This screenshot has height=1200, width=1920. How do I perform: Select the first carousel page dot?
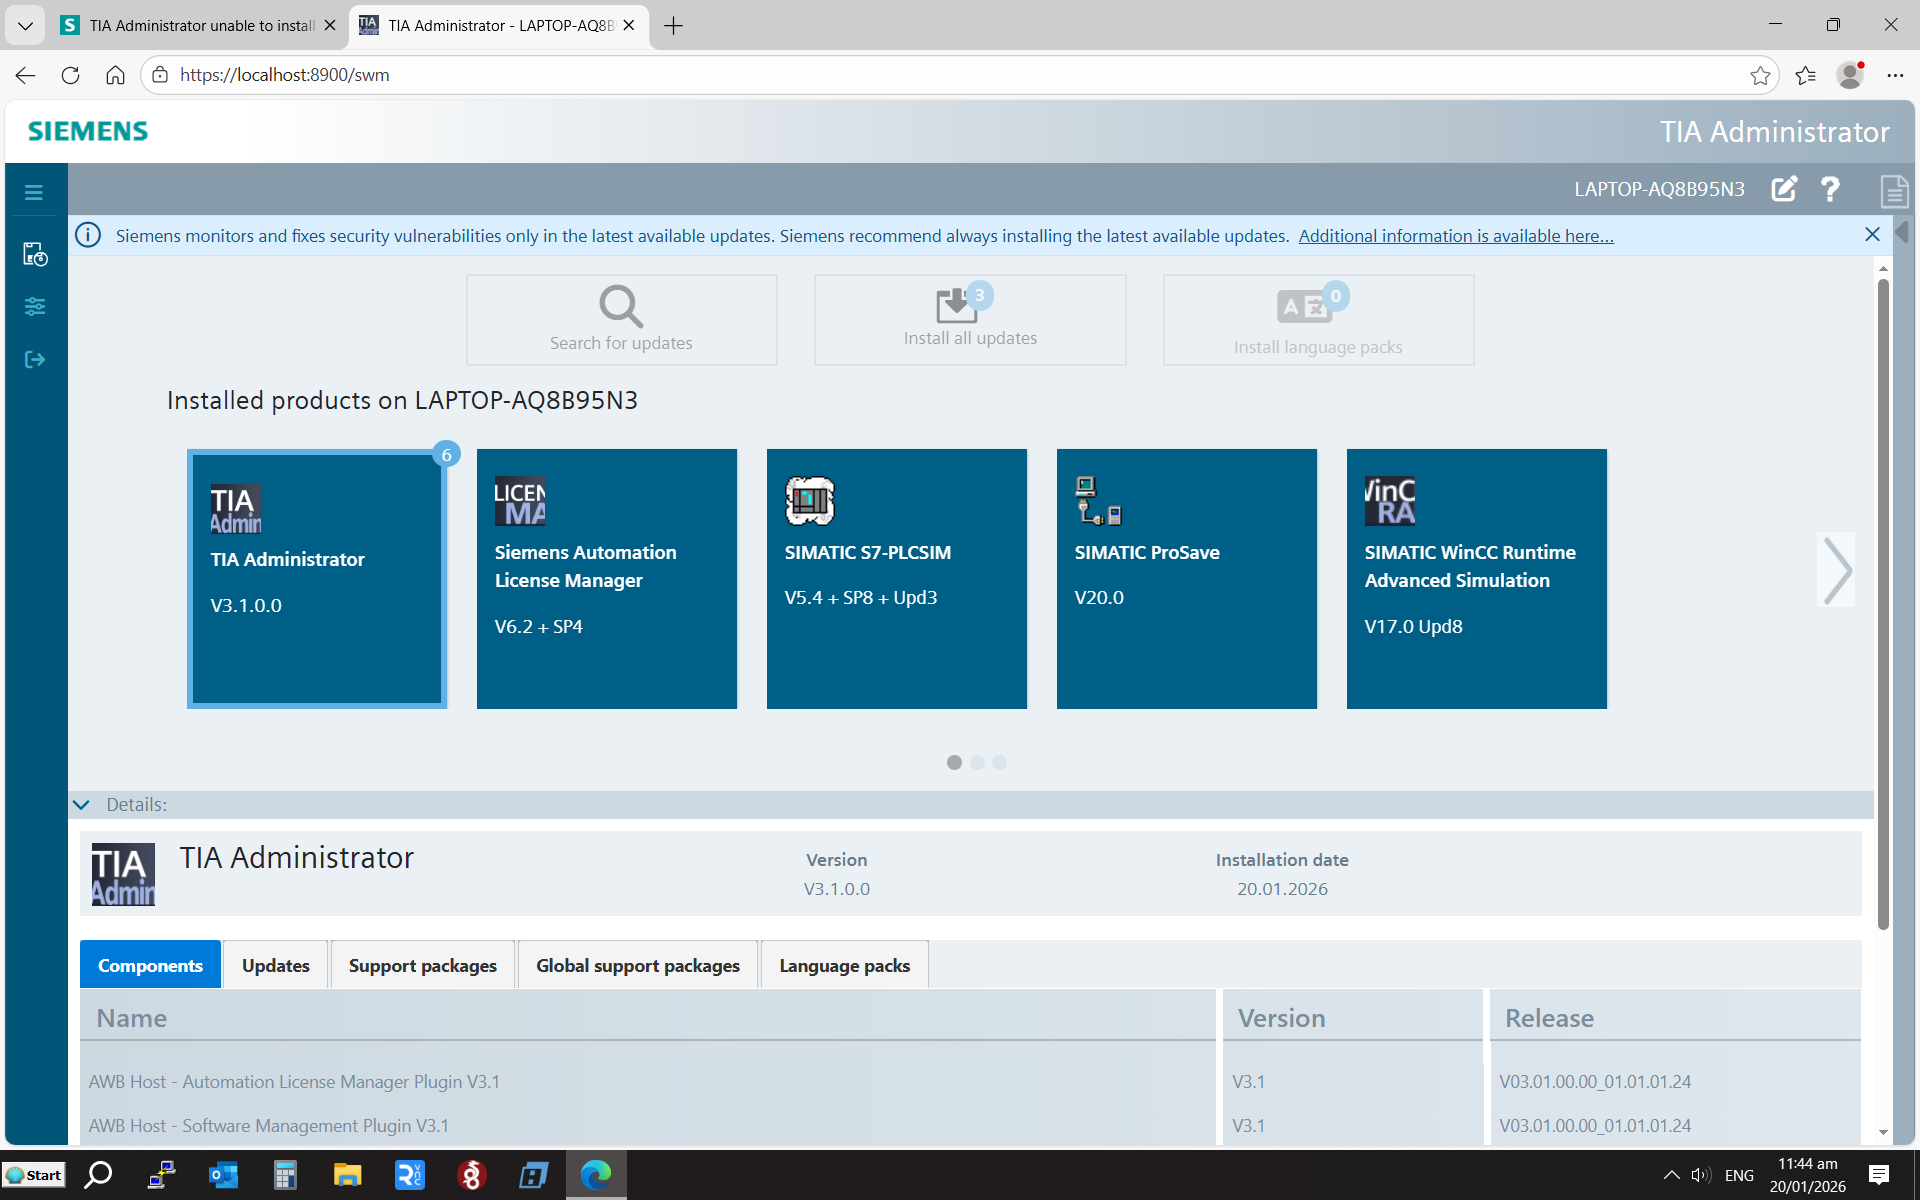pyautogui.click(x=954, y=762)
